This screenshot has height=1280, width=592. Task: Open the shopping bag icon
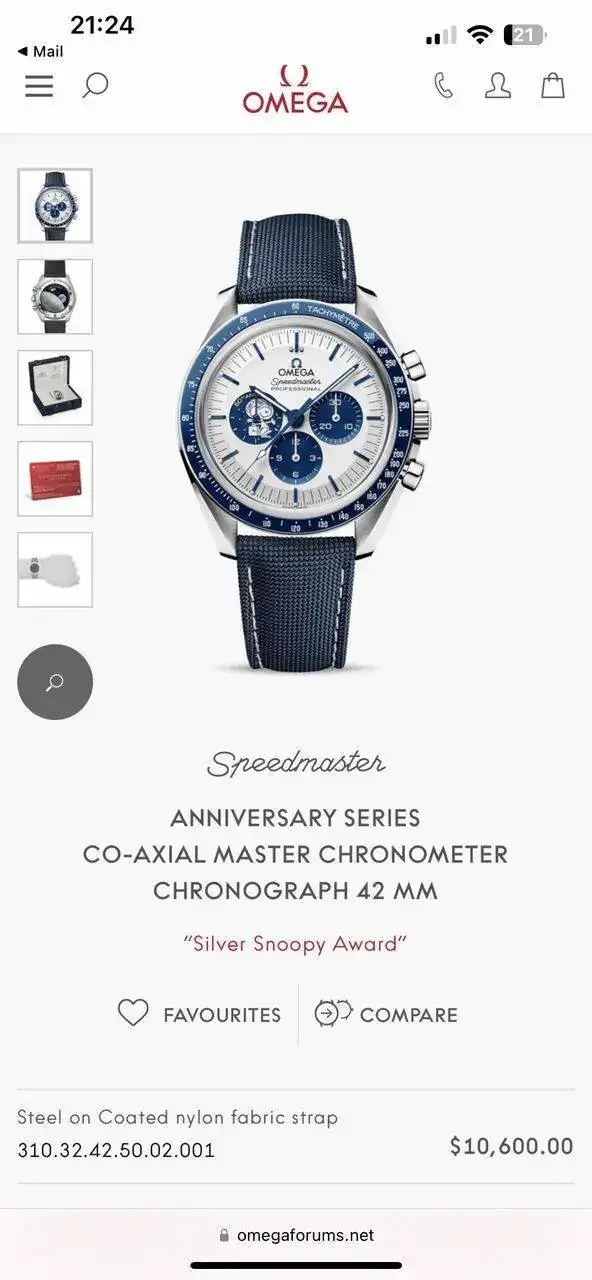(x=553, y=86)
